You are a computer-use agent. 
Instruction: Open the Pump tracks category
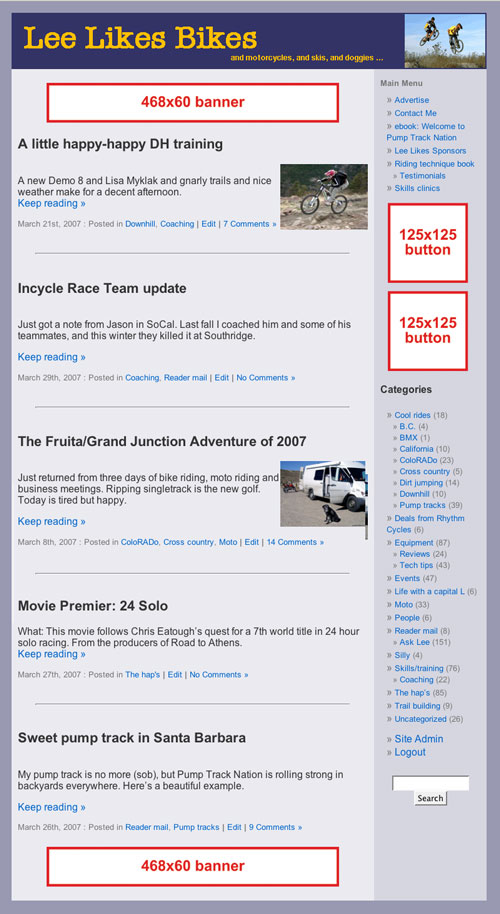point(422,505)
